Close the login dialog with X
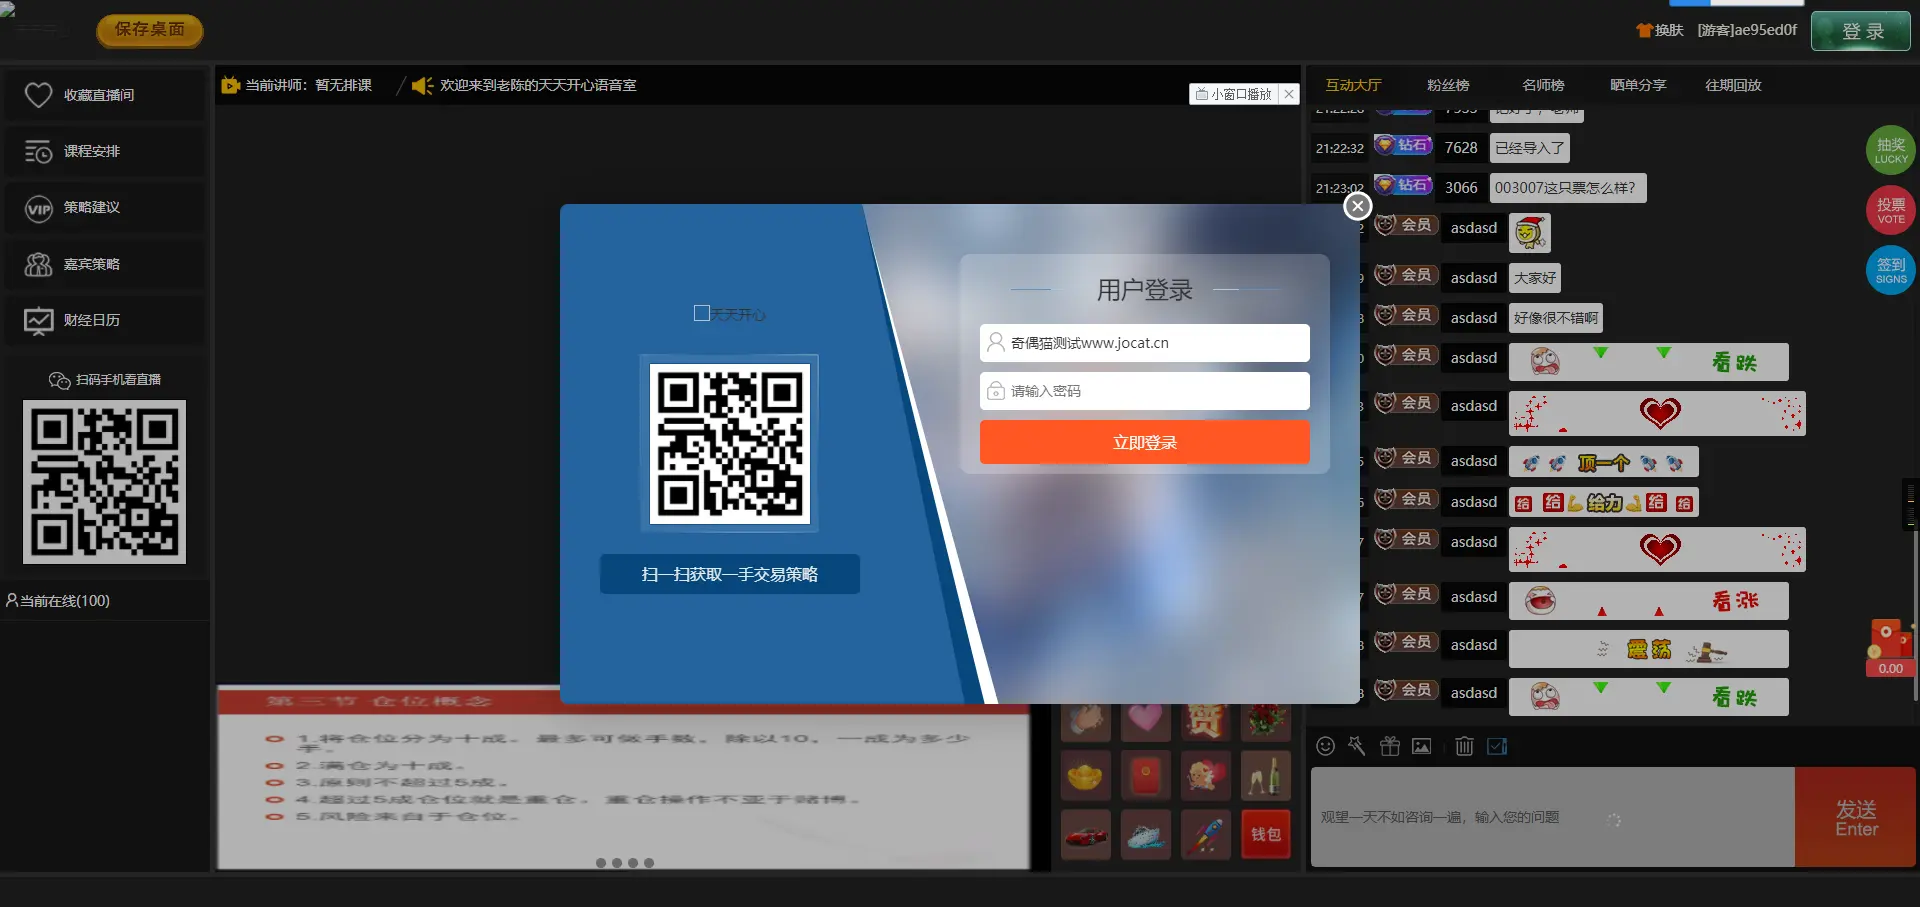The height and width of the screenshot is (907, 1920). point(1357,206)
